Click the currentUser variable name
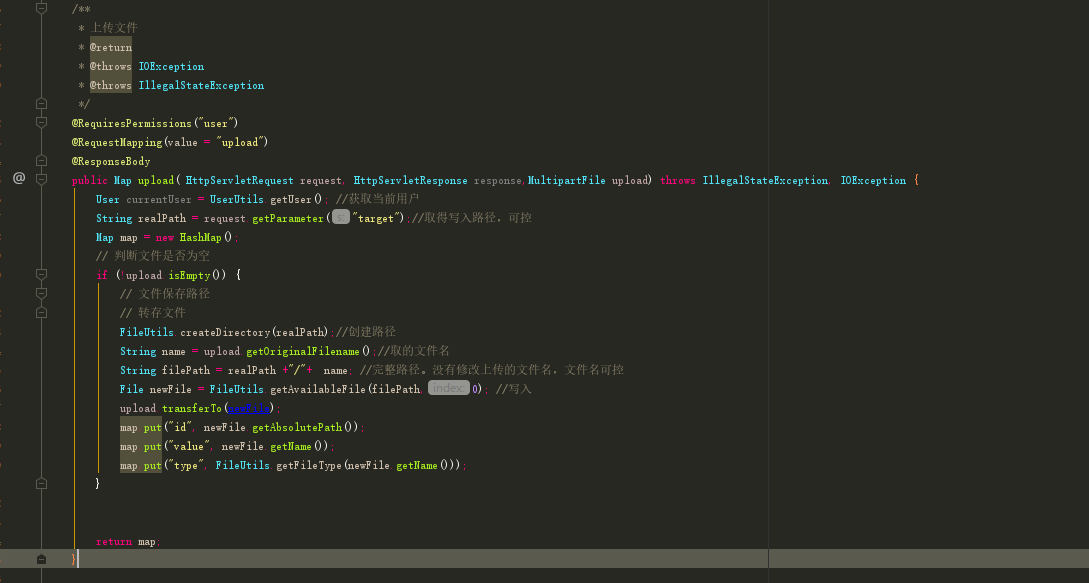The width and height of the screenshot is (1089, 583). 158,199
